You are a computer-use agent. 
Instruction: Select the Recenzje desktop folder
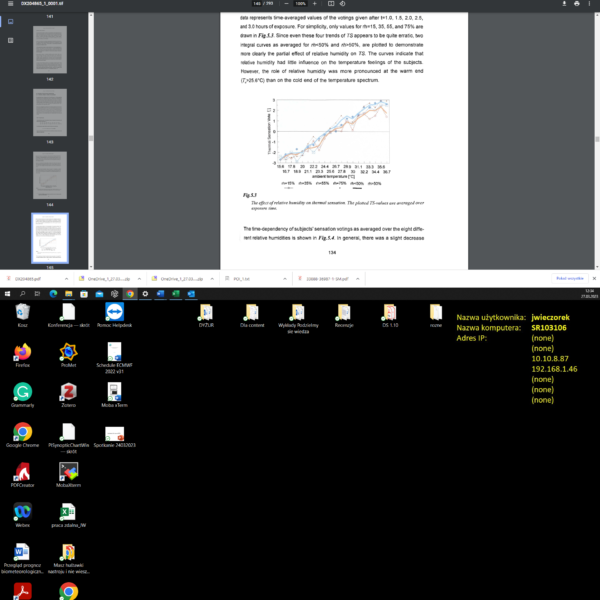point(344,313)
